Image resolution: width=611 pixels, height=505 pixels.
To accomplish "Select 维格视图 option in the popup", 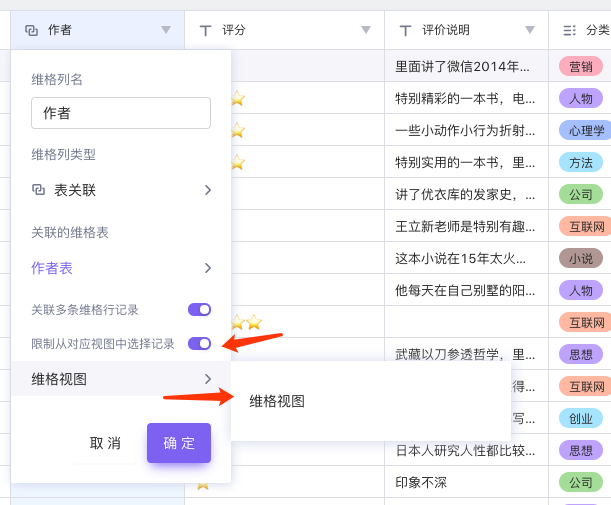I will (x=277, y=401).
